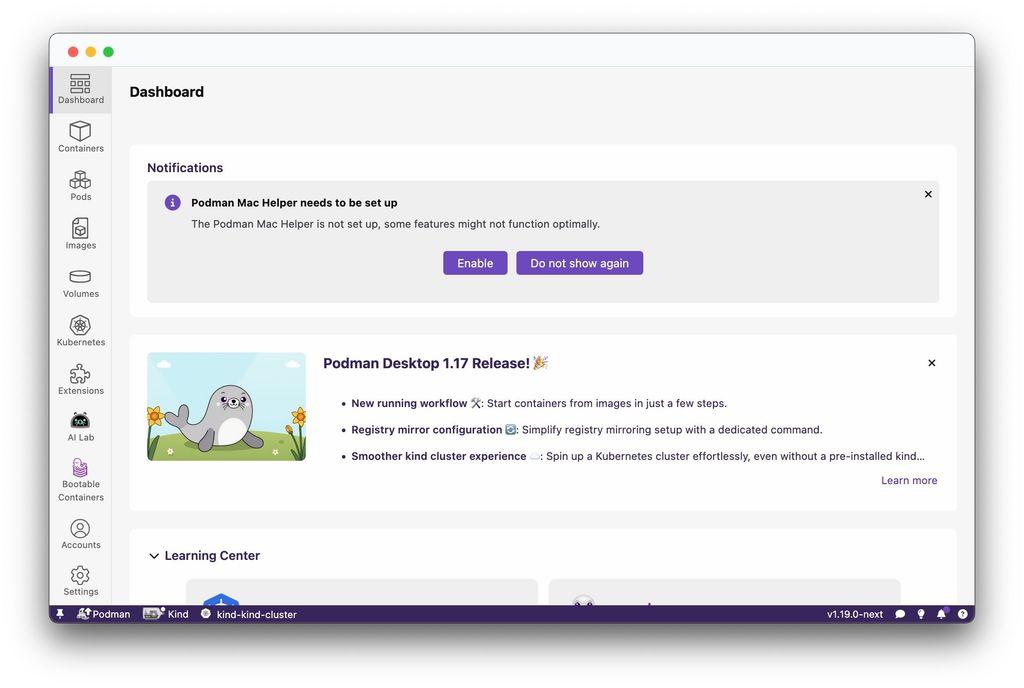
Task: Open the Kubernetes section
Action: point(80,331)
